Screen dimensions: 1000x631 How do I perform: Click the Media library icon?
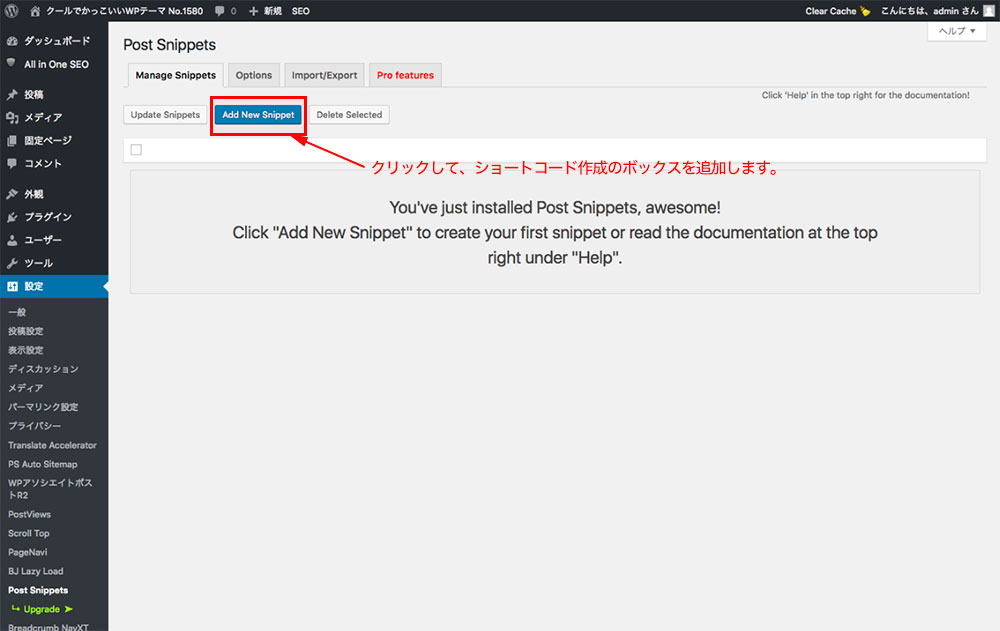tap(12, 117)
